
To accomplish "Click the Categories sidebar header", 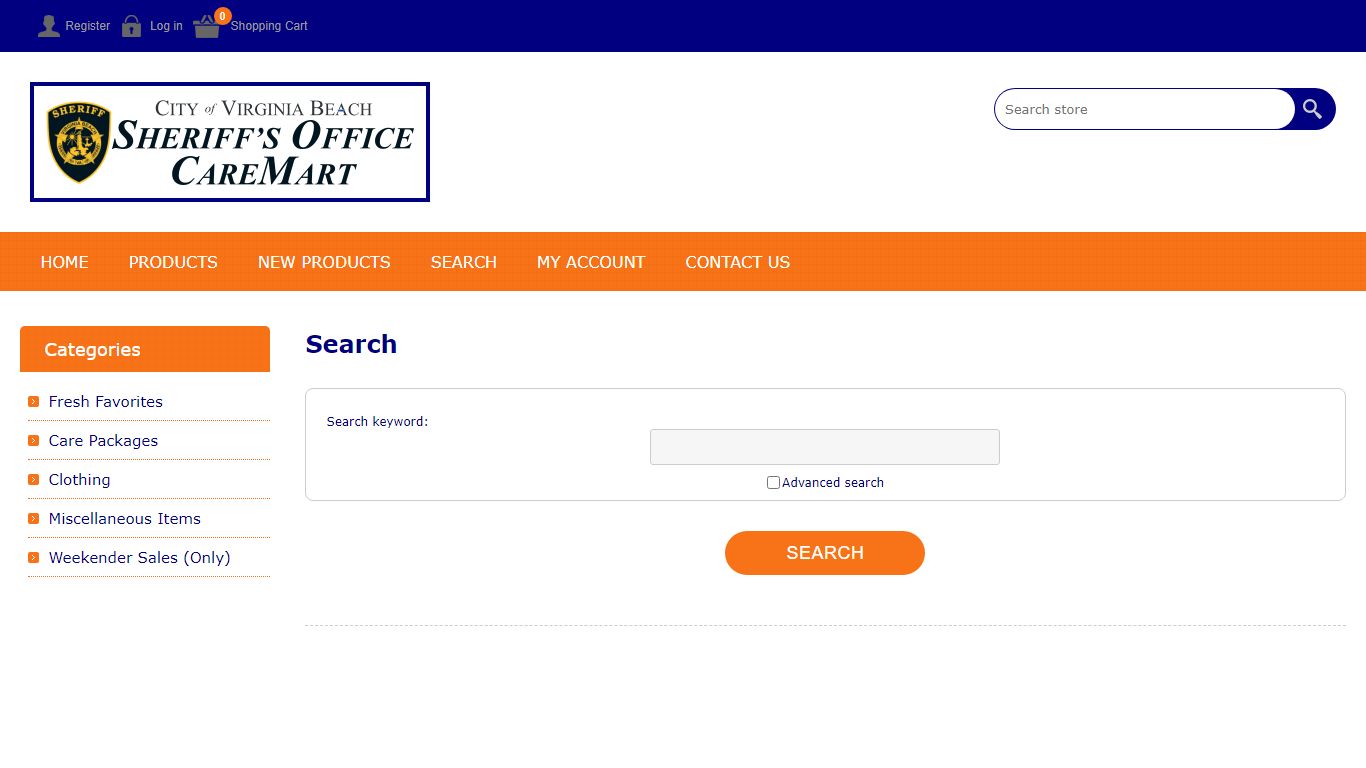I will [x=145, y=349].
